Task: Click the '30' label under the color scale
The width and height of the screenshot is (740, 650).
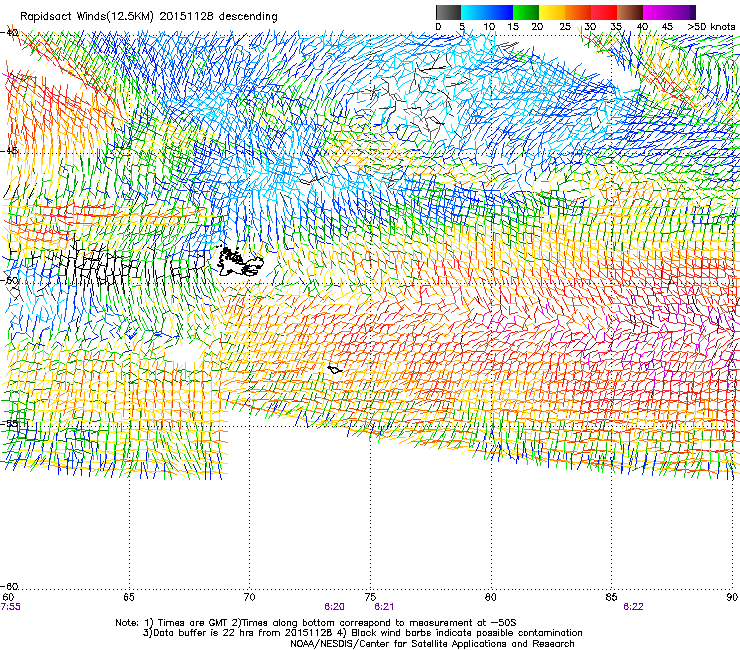Action: [590, 27]
